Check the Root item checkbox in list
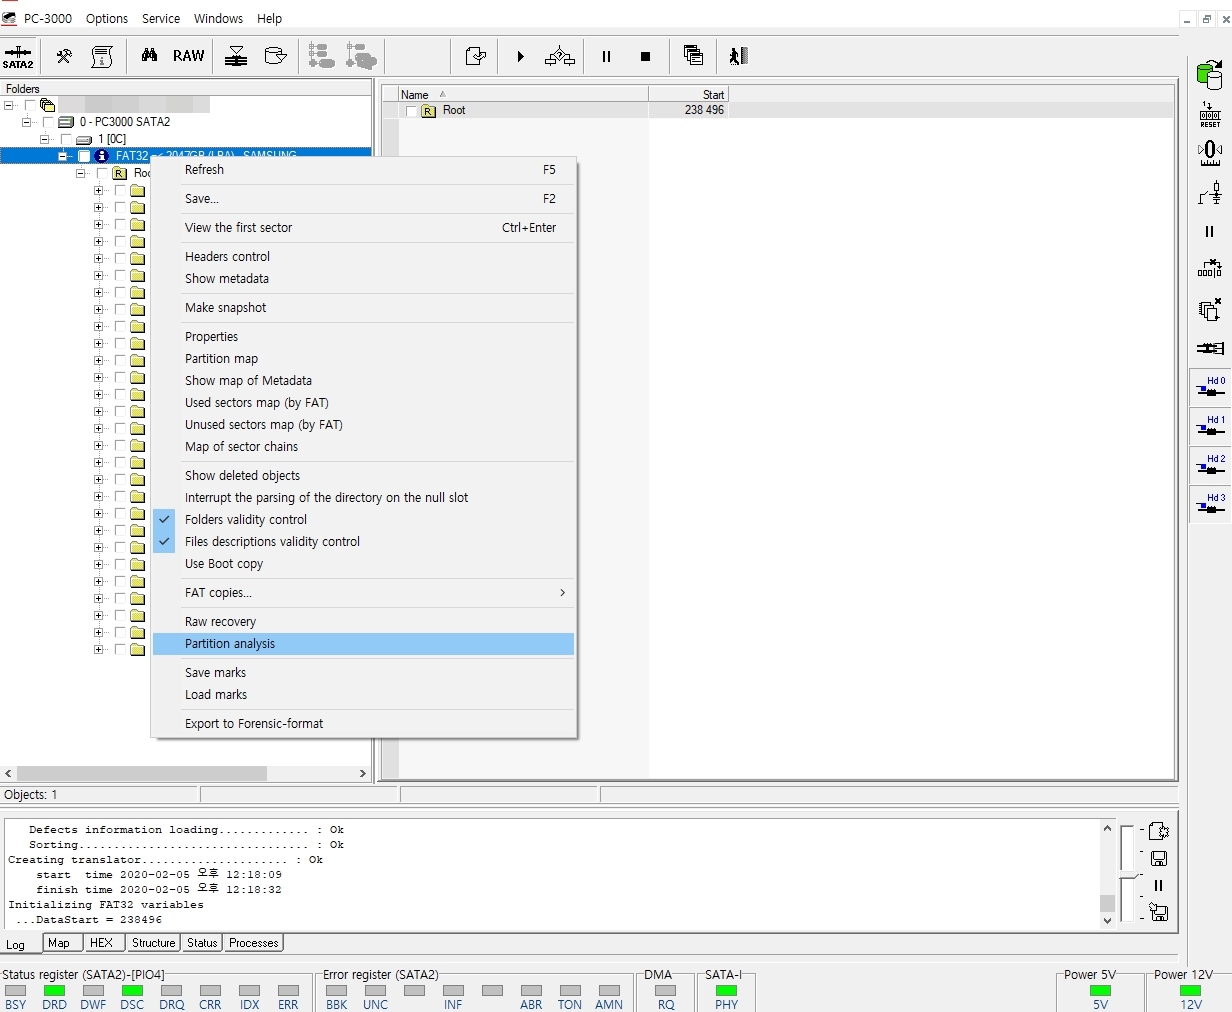Screen dimensions: 1232x1012 [x=410, y=111]
